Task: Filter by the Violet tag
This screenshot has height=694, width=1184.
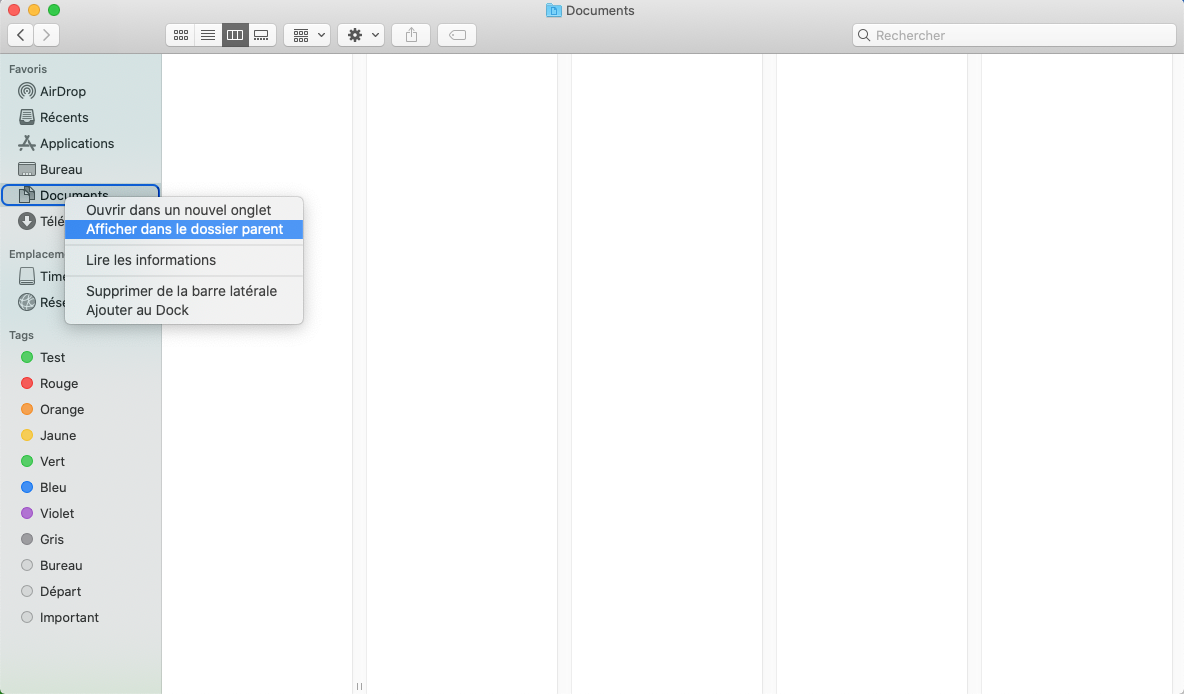Action: [57, 513]
